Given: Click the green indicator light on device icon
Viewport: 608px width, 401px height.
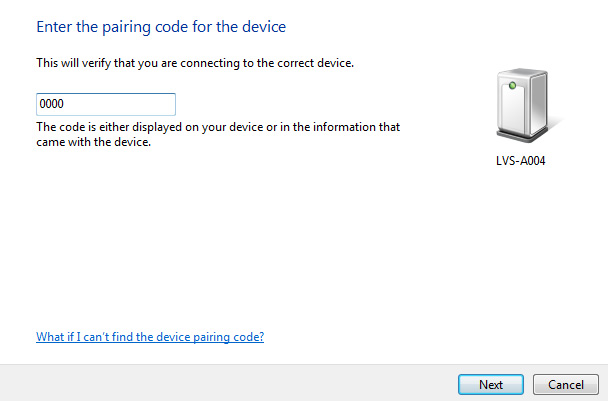Looking at the screenshot, I should click(512, 85).
